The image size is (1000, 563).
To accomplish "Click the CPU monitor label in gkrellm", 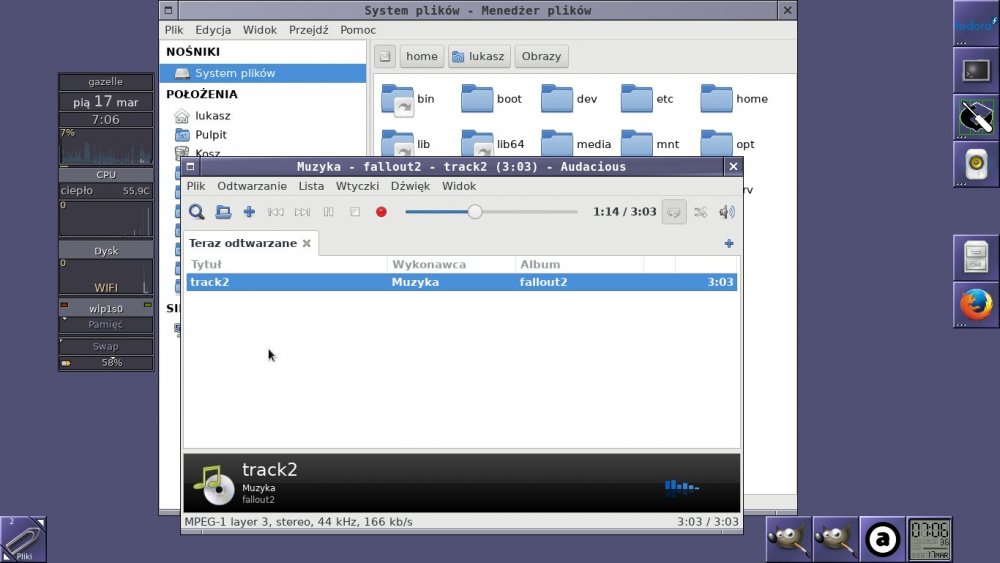I will coord(106,175).
